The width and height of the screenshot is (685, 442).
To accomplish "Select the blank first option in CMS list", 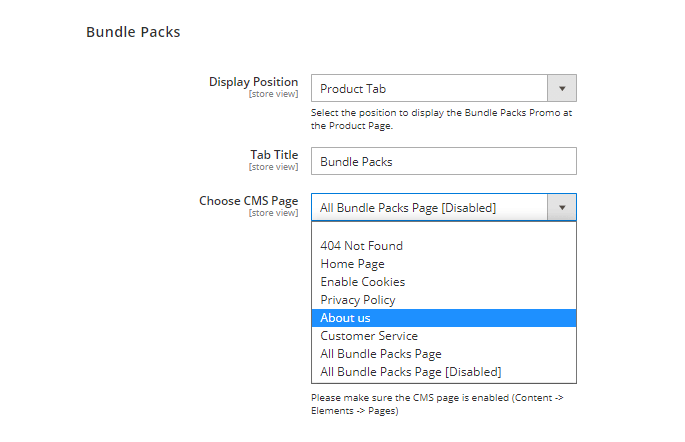I will click(443, 230).
